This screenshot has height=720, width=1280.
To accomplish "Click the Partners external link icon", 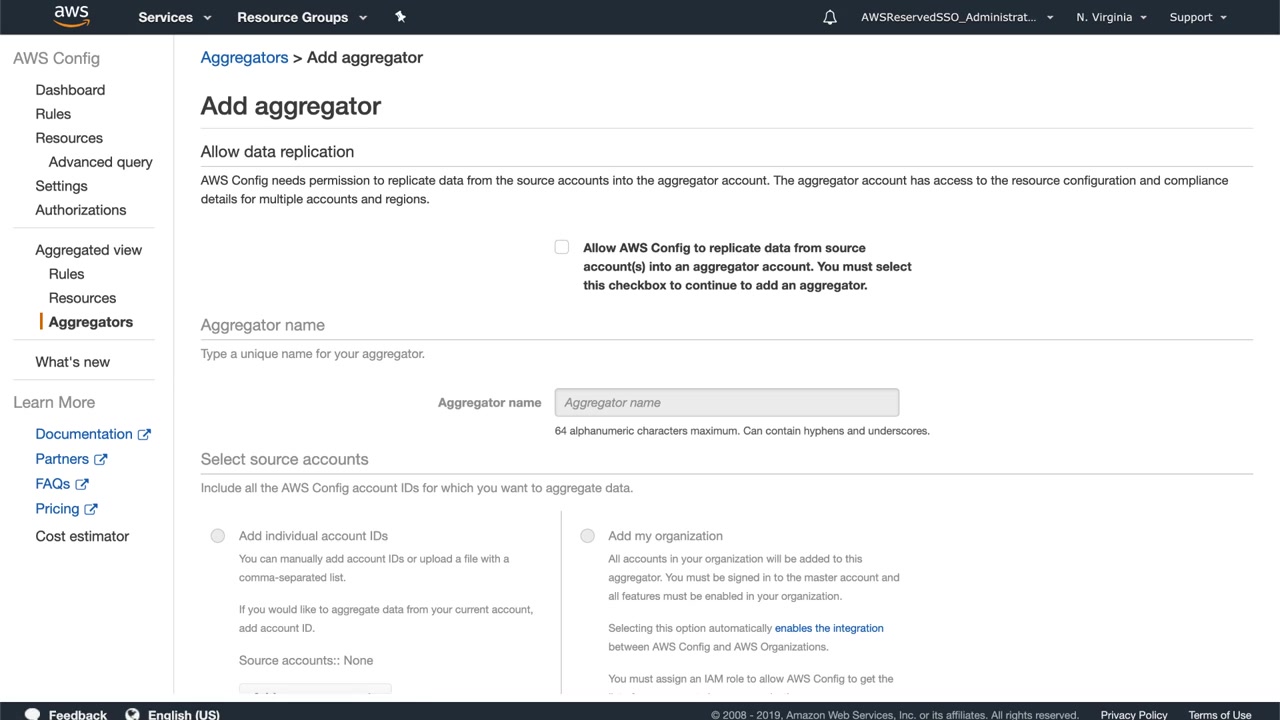I will [101, 459].
